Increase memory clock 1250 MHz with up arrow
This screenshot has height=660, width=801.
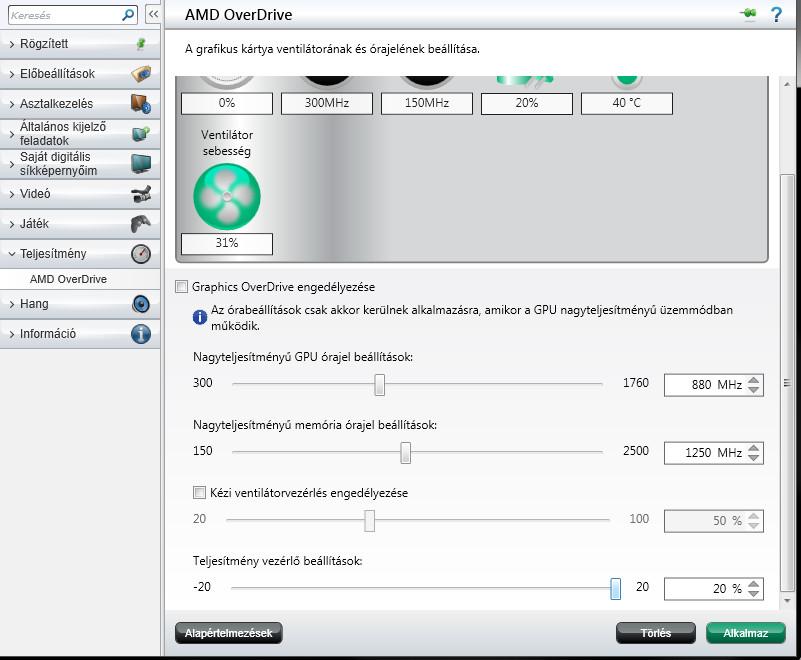(753, 447)
